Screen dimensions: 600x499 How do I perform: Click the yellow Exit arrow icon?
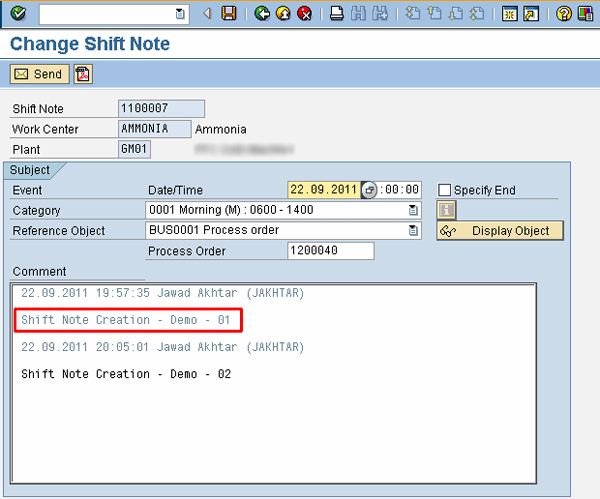click(x=283, y=13)
